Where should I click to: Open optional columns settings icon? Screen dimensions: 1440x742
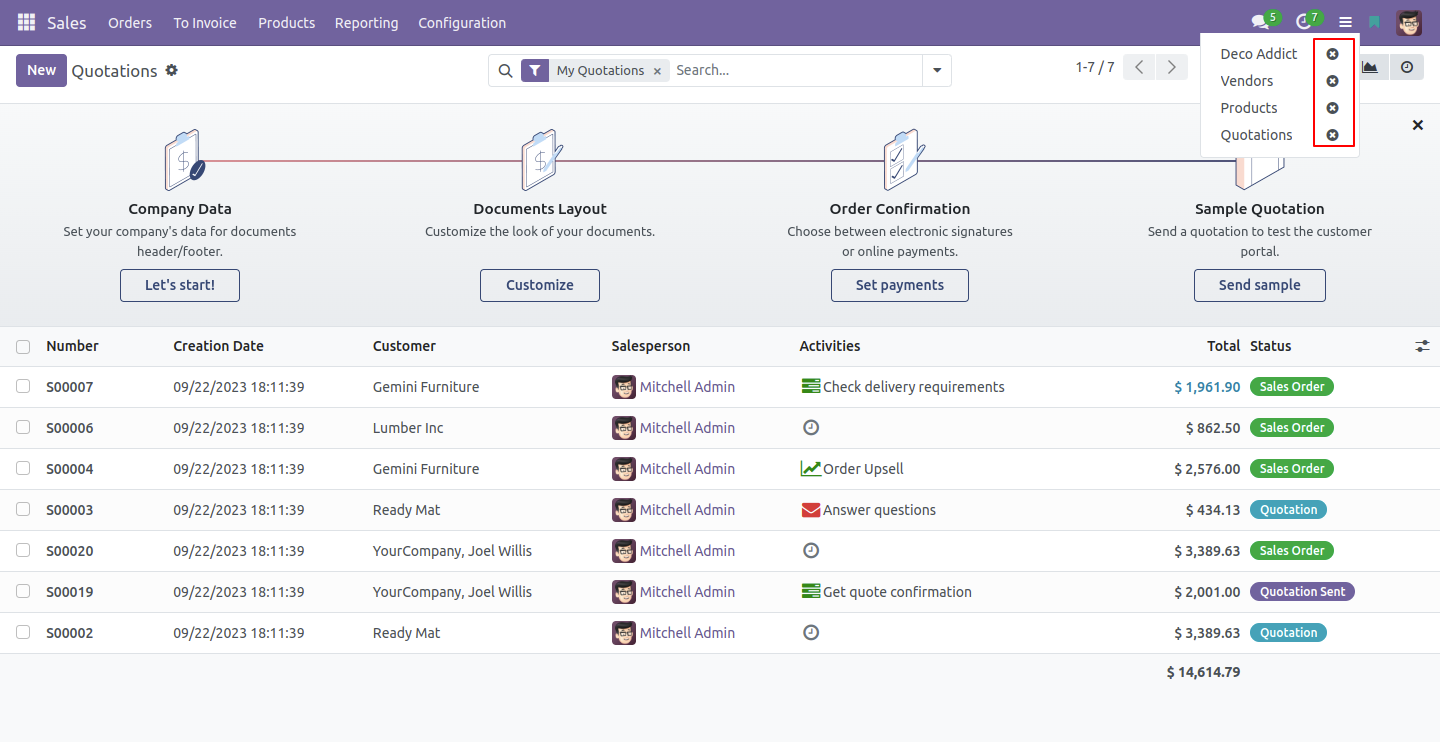click(1422, 346)
